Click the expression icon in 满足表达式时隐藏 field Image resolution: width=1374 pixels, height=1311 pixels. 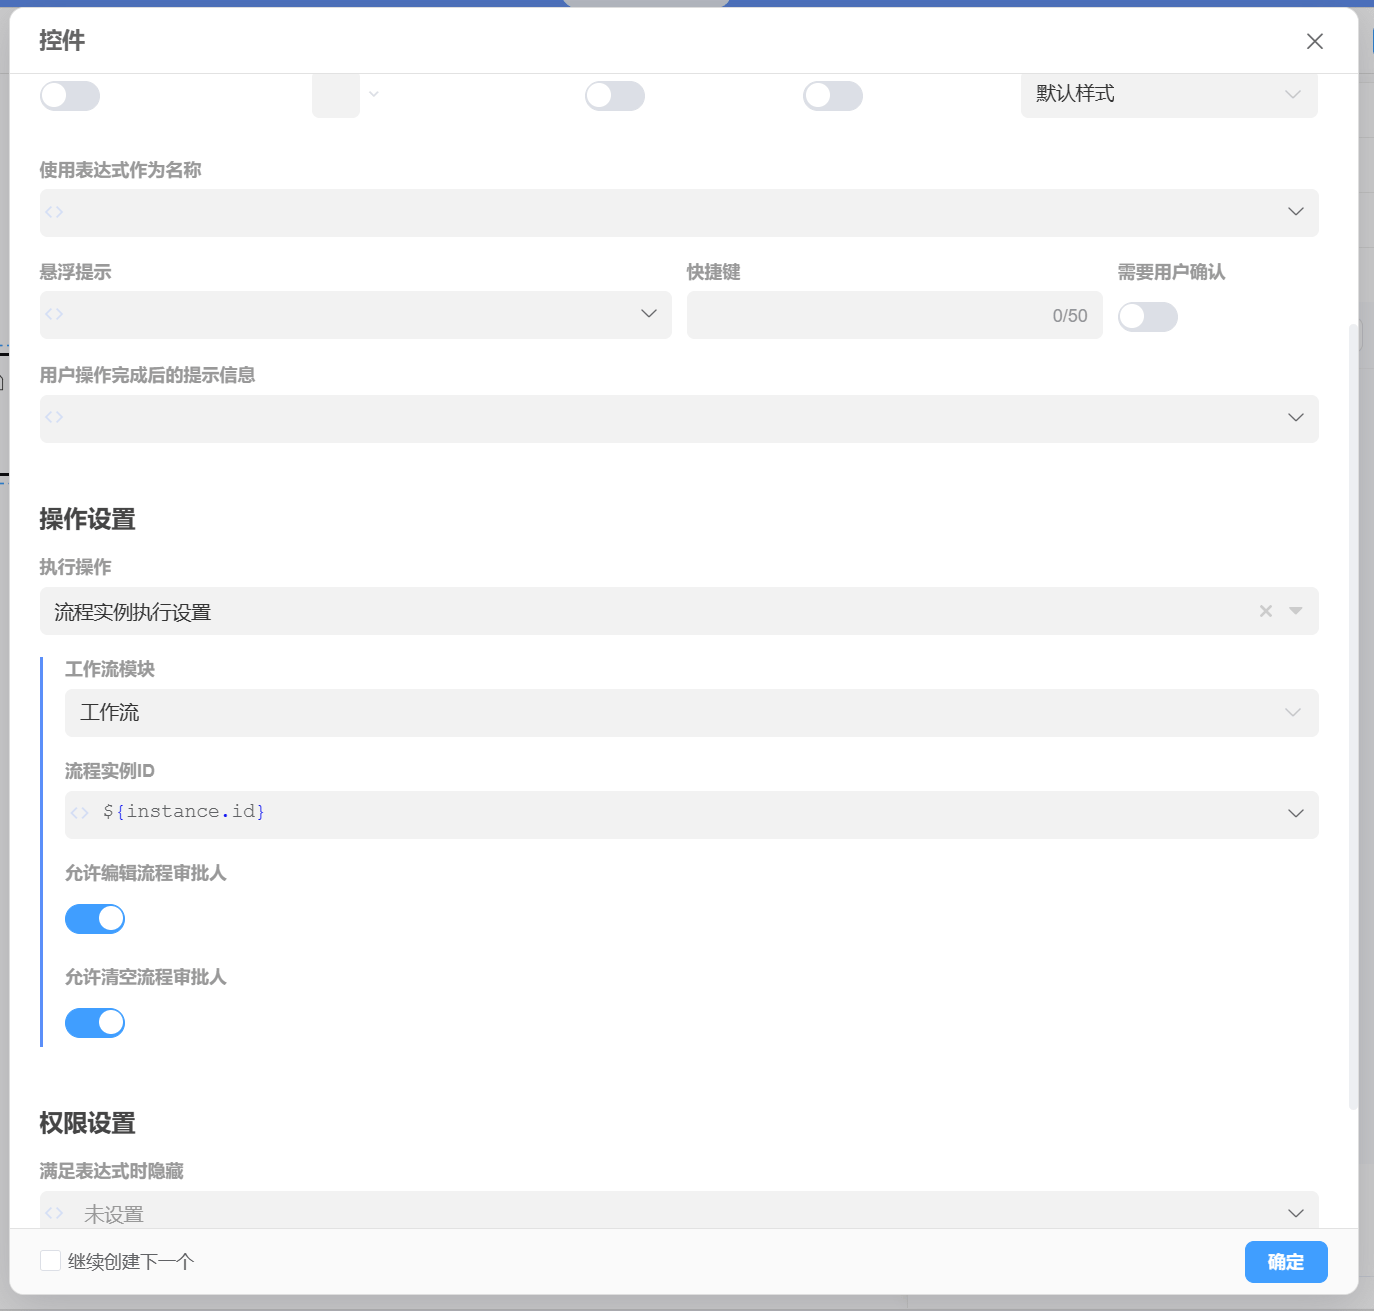(54, 1213)
